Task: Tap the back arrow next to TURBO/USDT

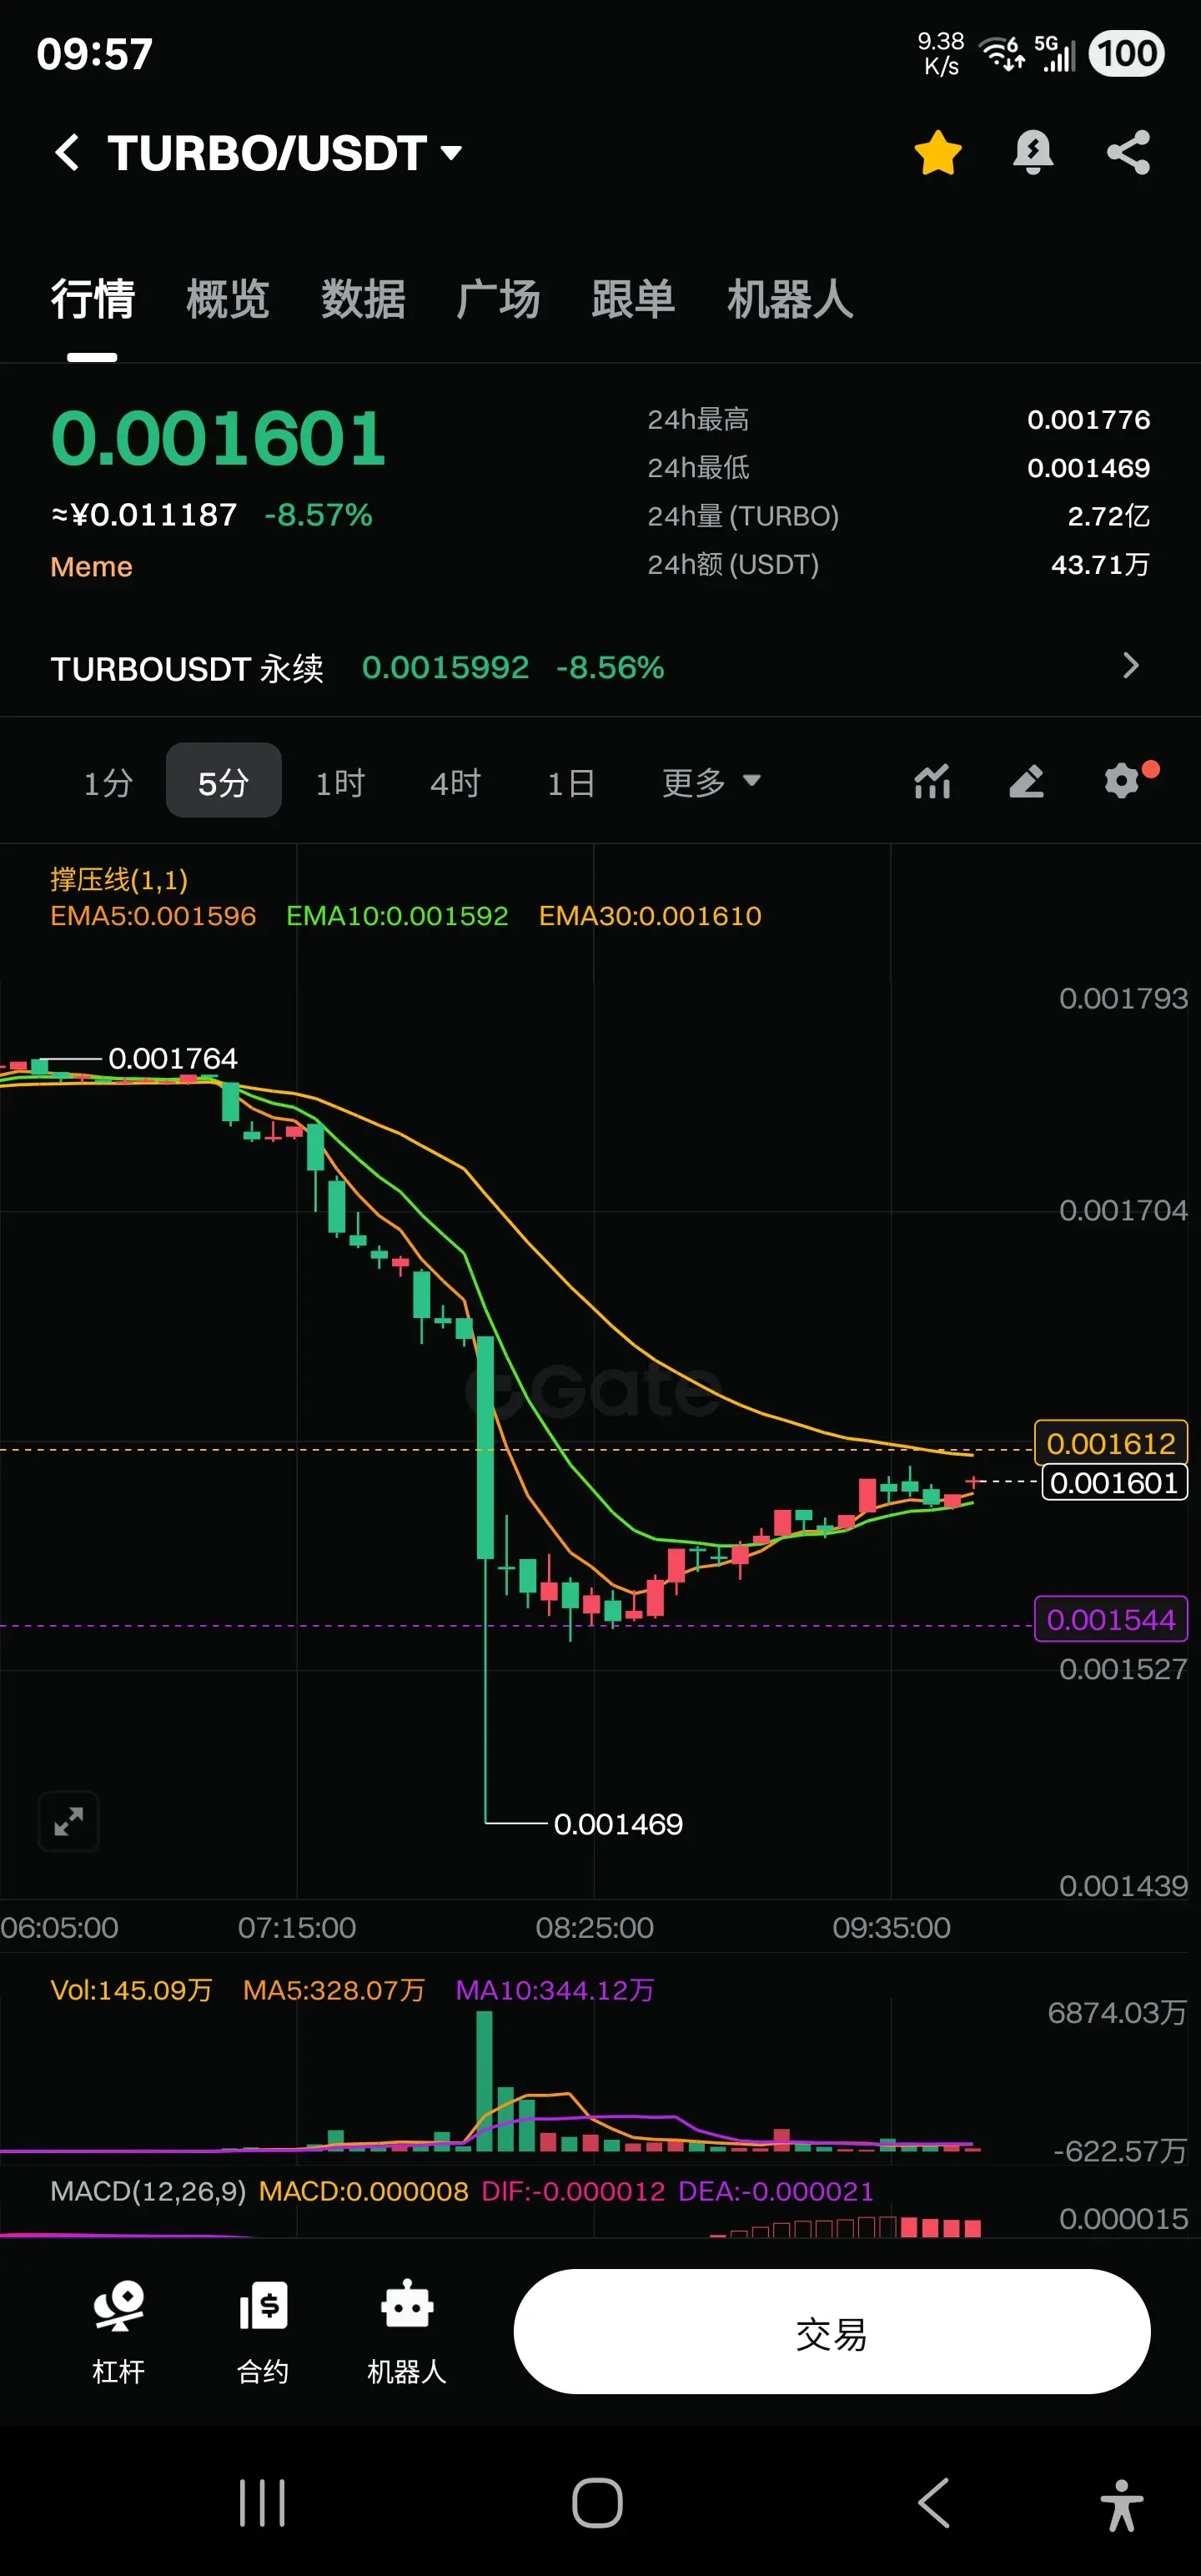Action: coord(67,153)
